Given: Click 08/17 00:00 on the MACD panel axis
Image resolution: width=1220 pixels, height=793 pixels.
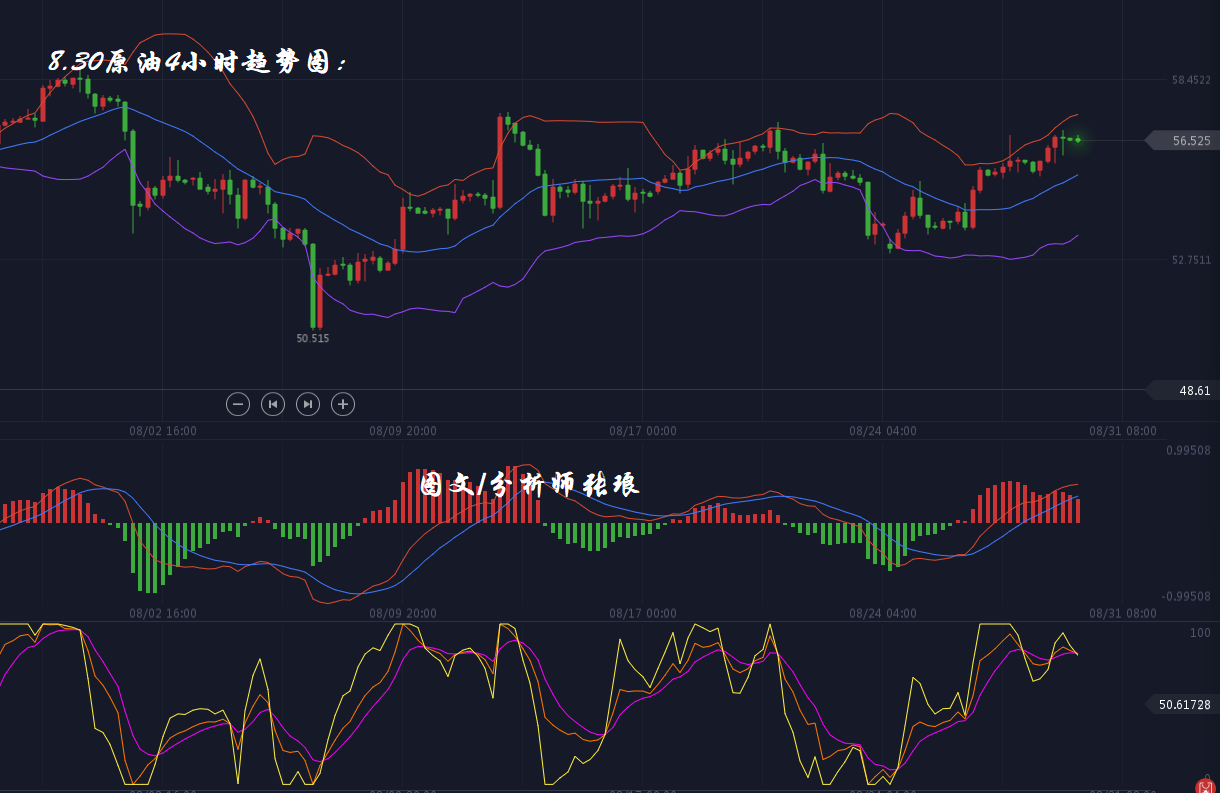Looking at the screenshot, I should click(643, 613).
